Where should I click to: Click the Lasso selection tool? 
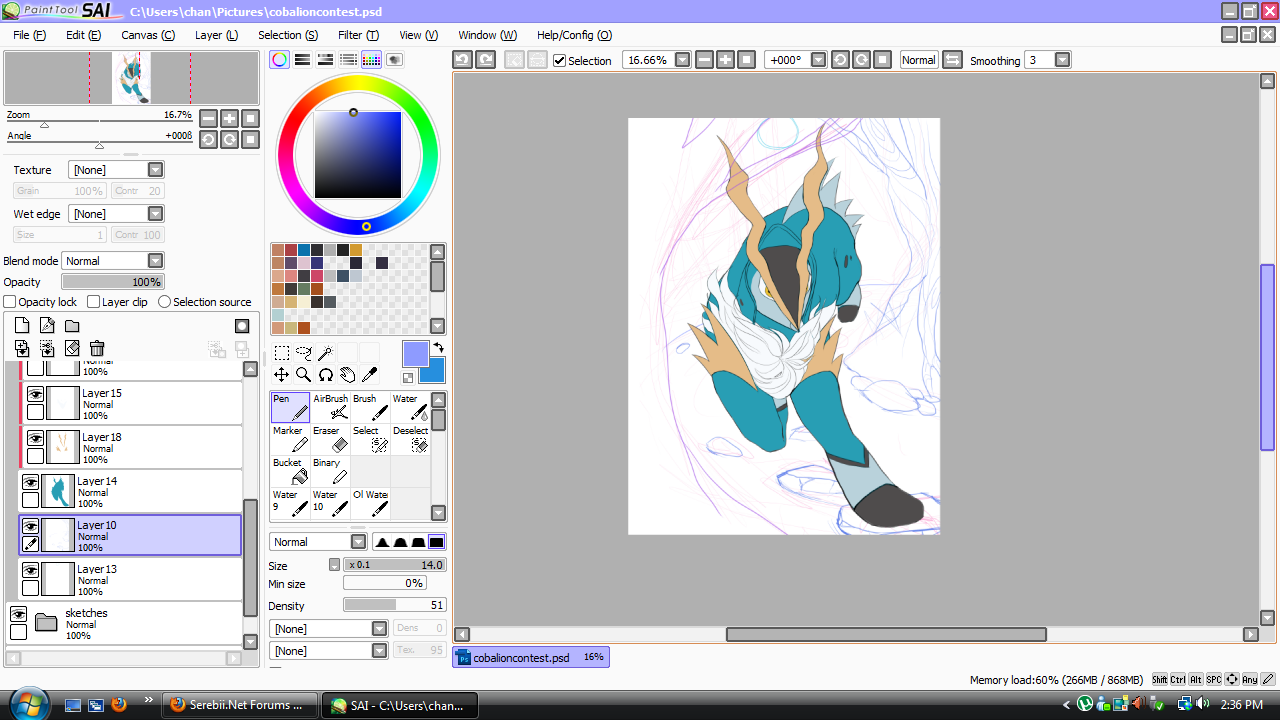[303, 353]
